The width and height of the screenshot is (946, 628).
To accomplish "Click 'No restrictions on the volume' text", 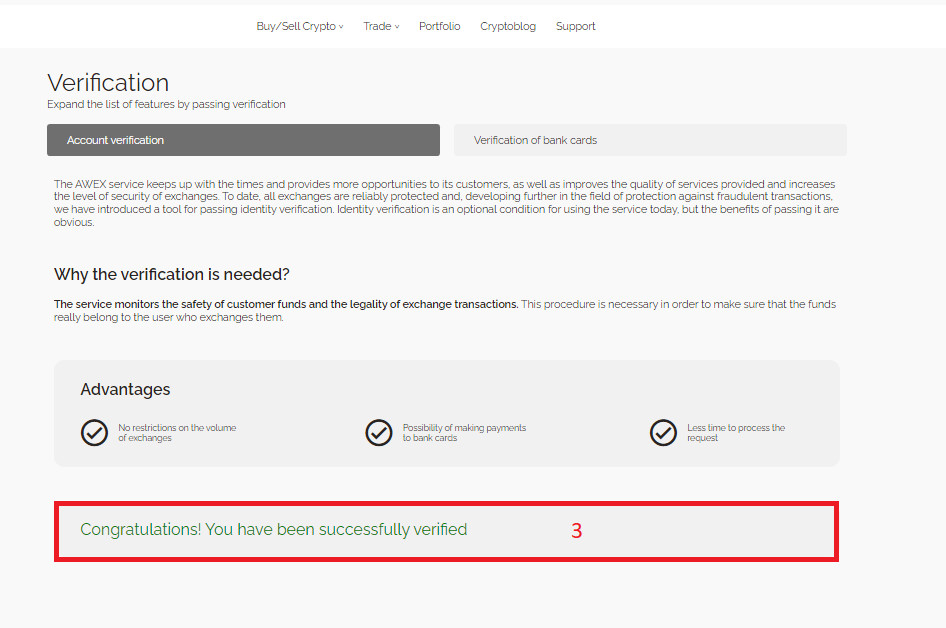I will pos(177,428).
